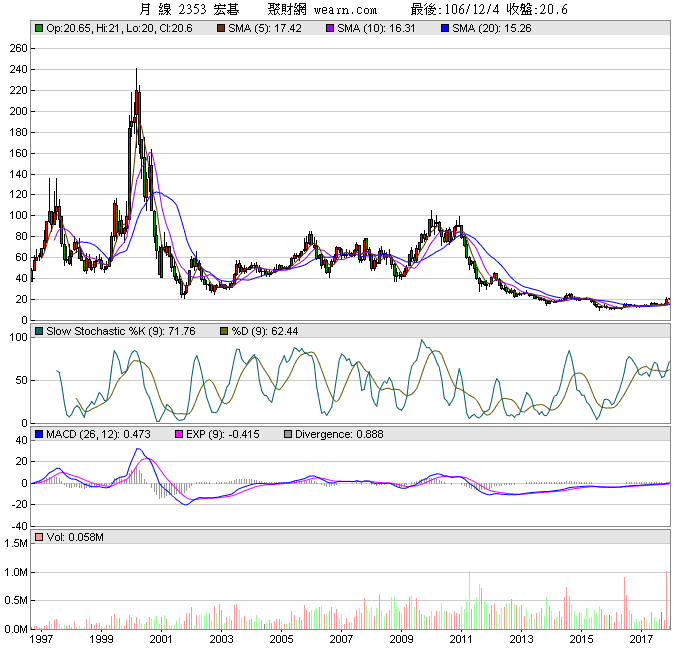Click the 1.5M volume axis label

(16, 543)
